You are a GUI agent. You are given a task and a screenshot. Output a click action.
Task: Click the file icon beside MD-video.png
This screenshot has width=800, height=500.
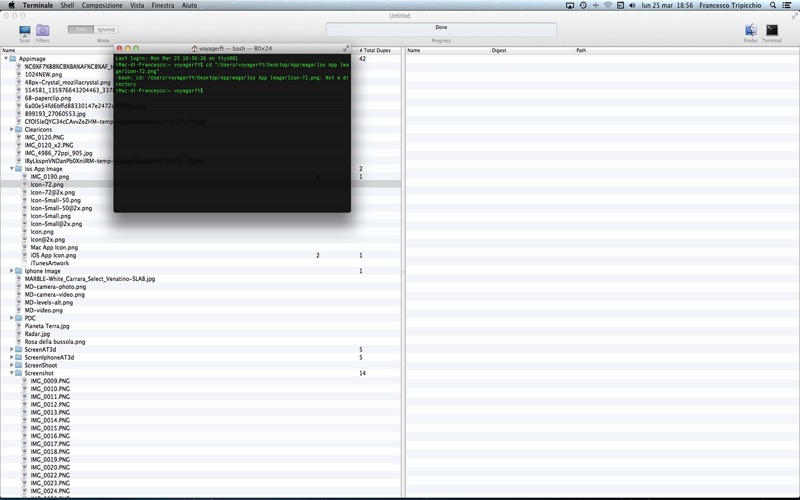tap(19, 310)
